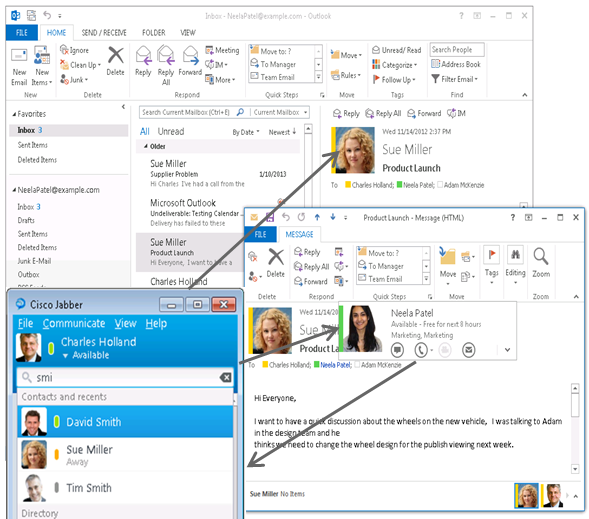This screenshot has width=589, height=519.
Task: Open Filter Email dropdown
Action: [455, 79]
